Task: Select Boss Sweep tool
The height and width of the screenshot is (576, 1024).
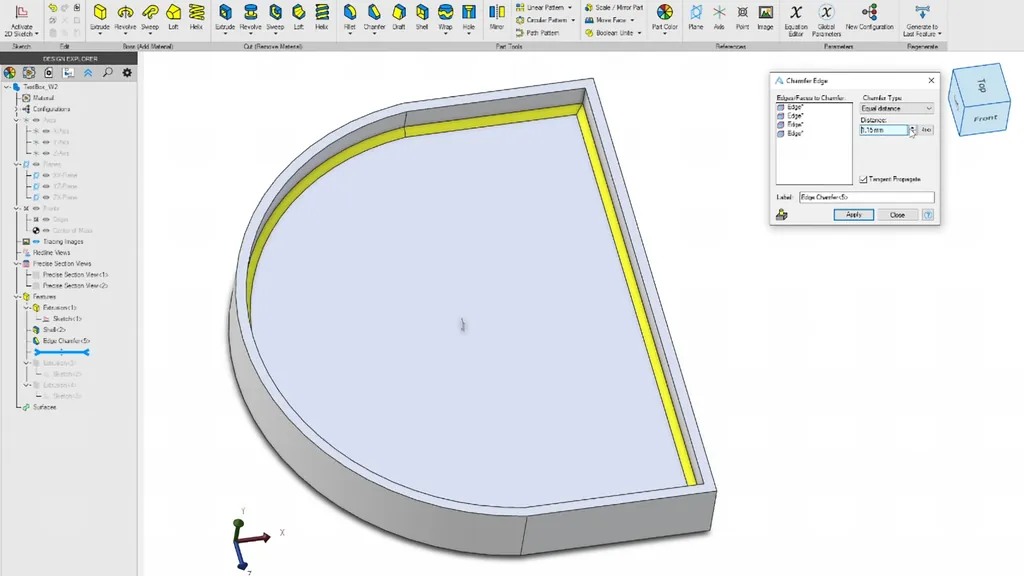Action: 150,18
